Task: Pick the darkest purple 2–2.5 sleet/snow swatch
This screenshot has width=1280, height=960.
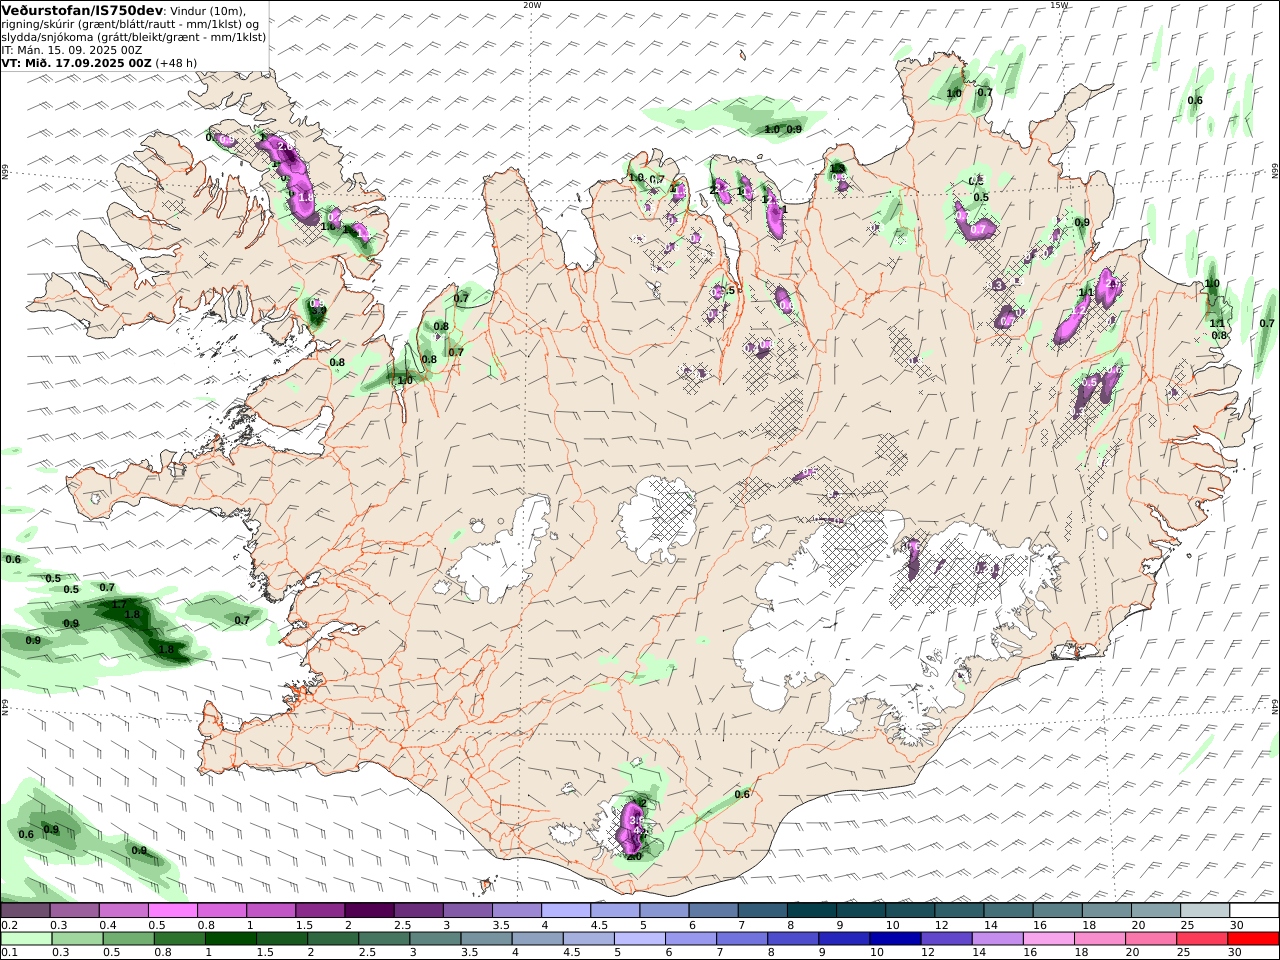Action: 369,910
